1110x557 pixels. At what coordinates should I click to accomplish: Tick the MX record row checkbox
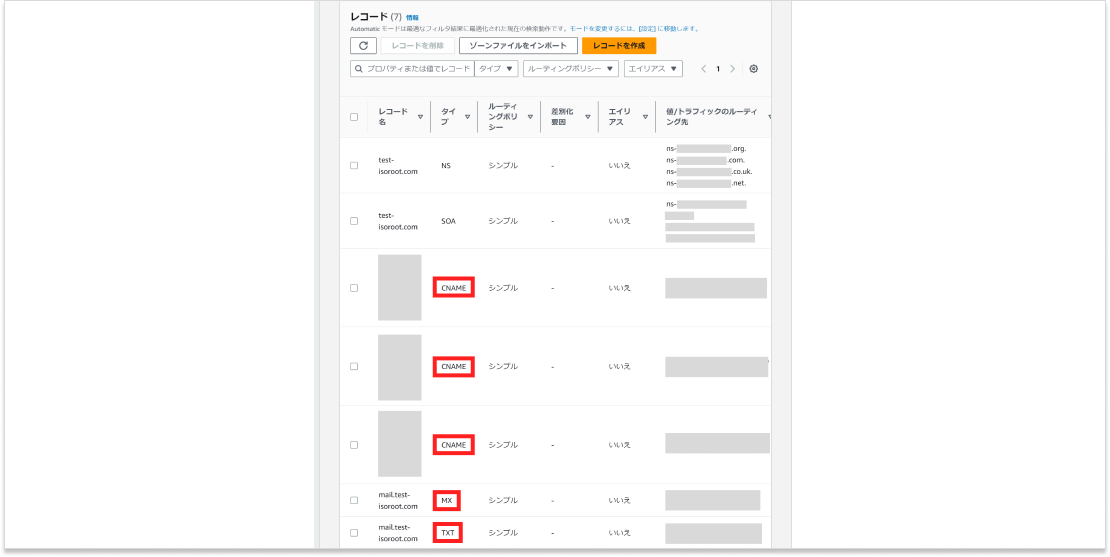(x=354, y=500)
